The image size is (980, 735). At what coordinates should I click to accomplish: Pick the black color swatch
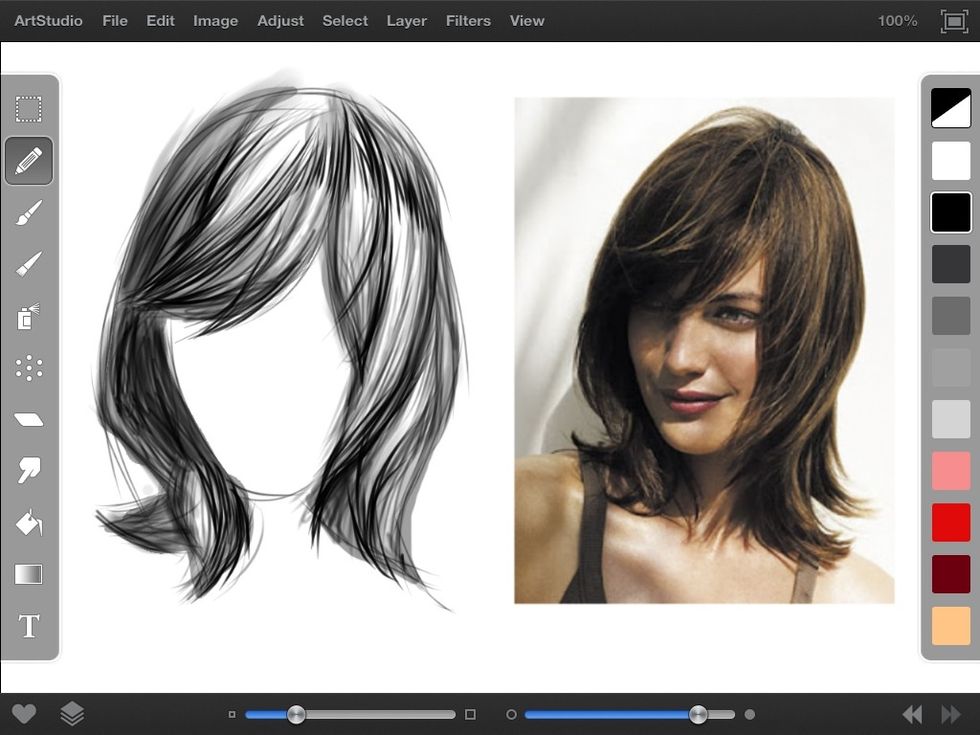click(x=951, y=212)
